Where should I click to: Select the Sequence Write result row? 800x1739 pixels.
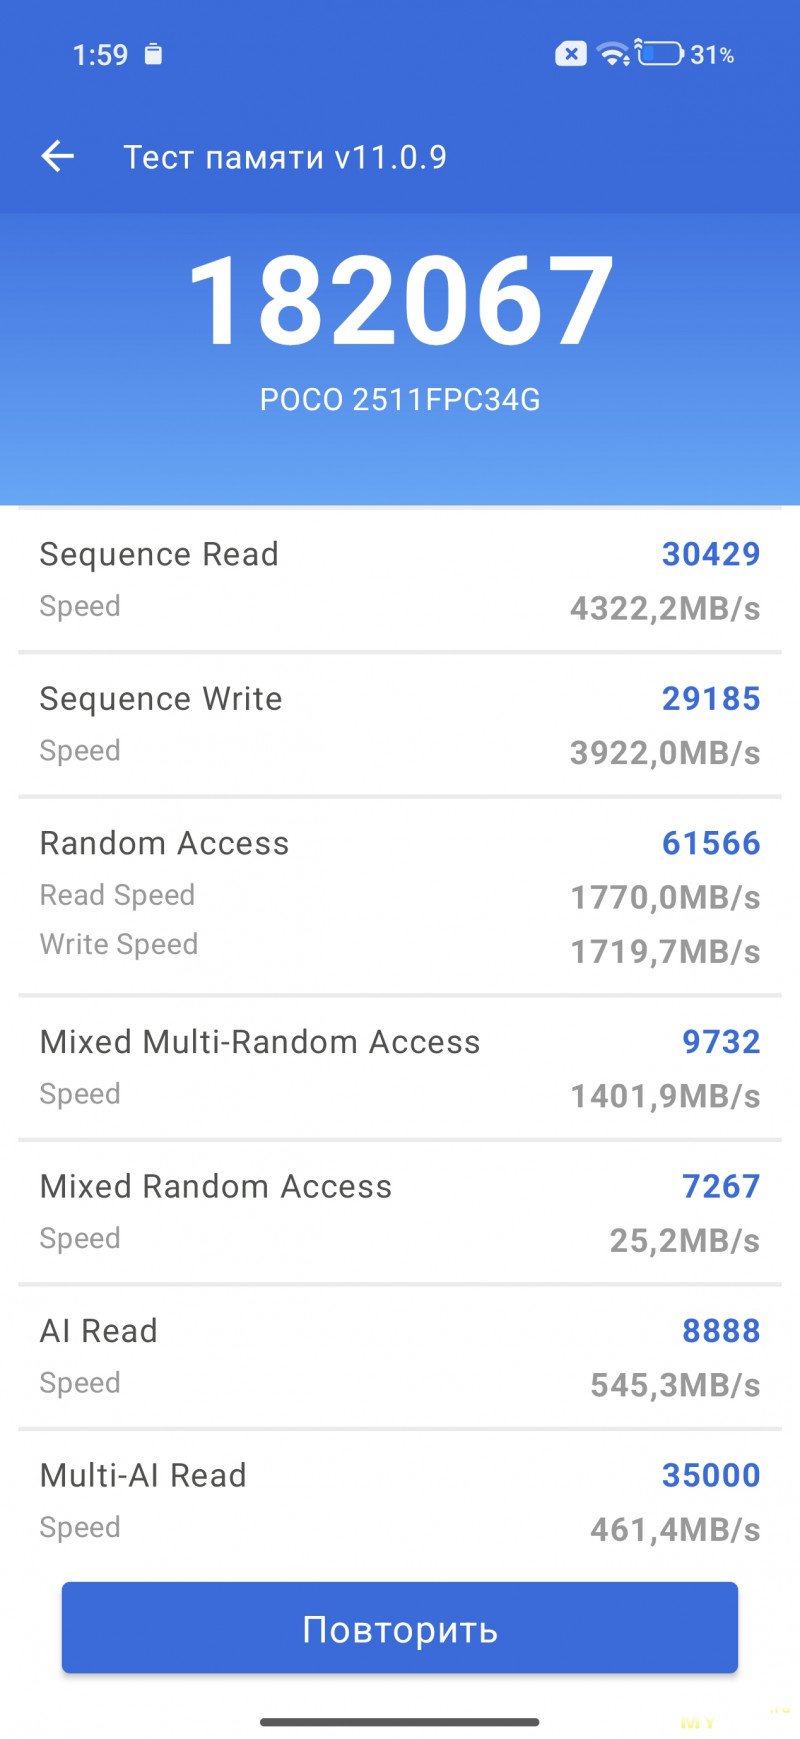[x=400, y=725]
